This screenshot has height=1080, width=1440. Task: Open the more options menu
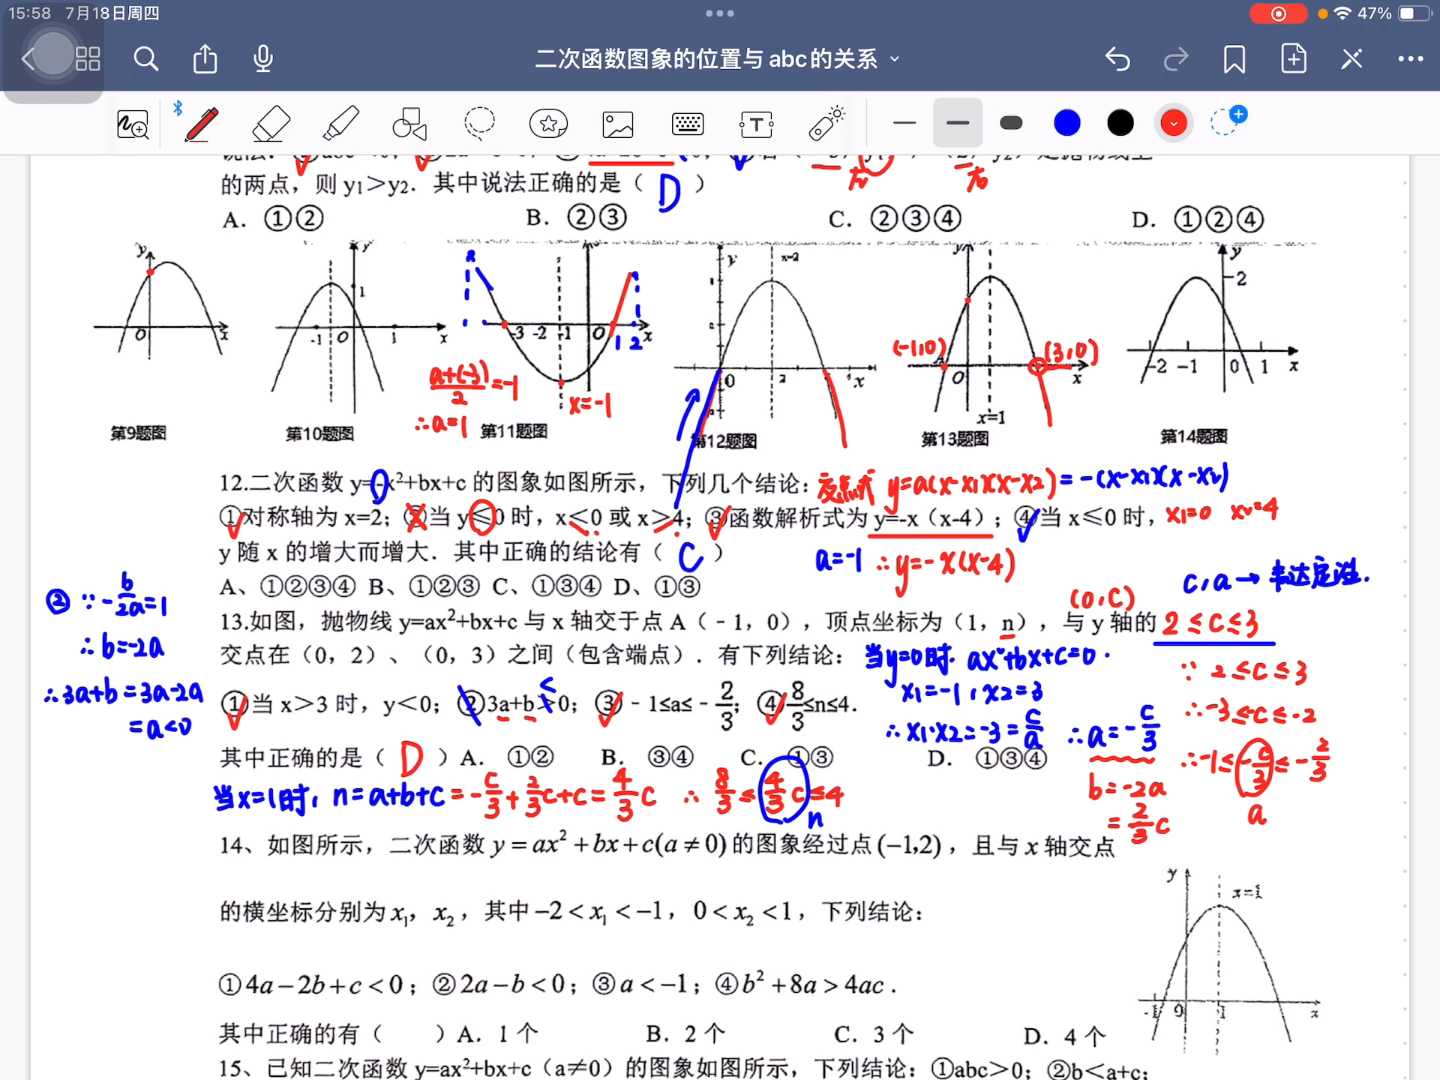click(x=1411, y=59)
